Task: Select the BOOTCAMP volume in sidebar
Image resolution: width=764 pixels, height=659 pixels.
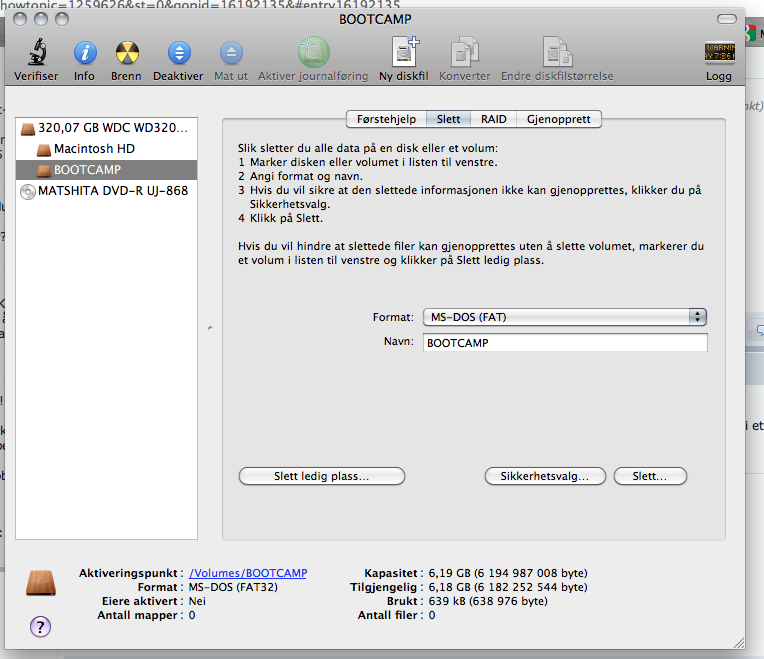Action: click(x=106, y=170)
